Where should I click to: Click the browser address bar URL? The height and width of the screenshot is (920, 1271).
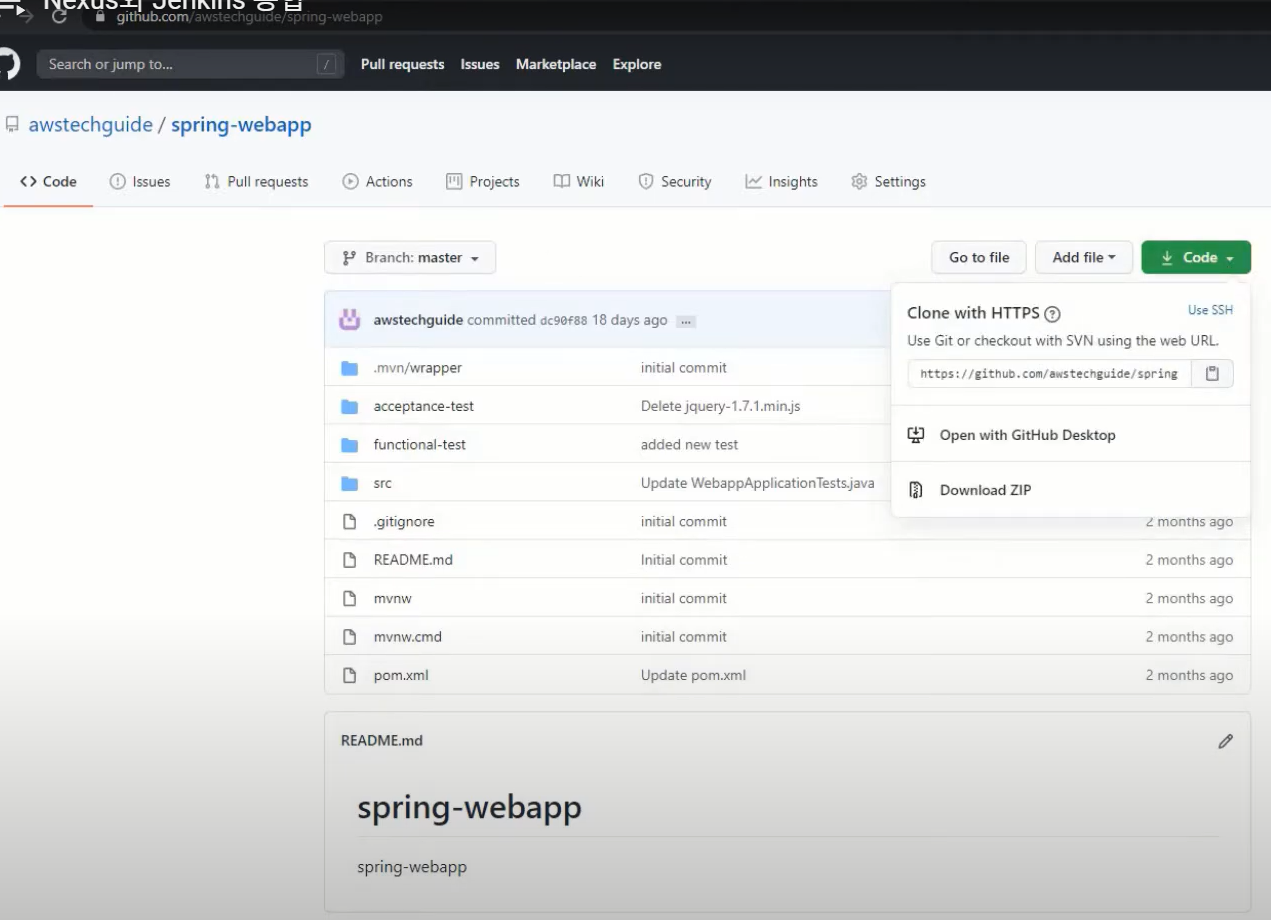pos(249,17)
